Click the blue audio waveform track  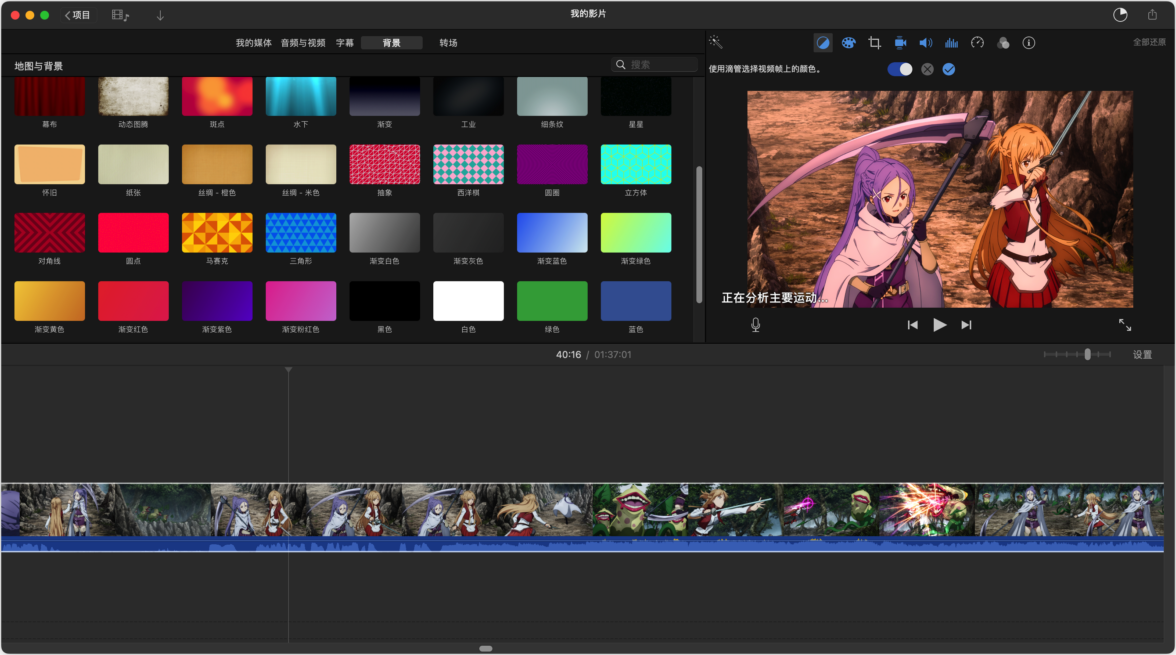pyautogui.click(x=582, y=544)
